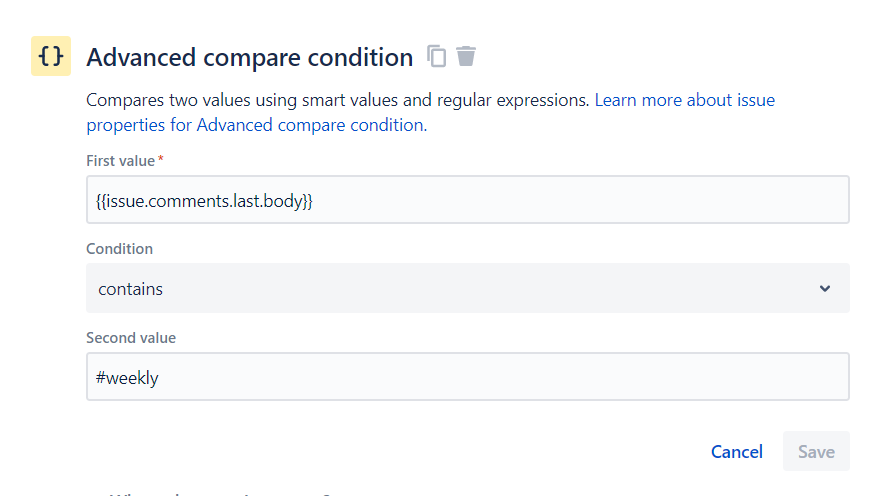The width and height of the screenshot is (886, 496).
Task: Open the Condition dropdown showing "contains"
Action: 467,289
